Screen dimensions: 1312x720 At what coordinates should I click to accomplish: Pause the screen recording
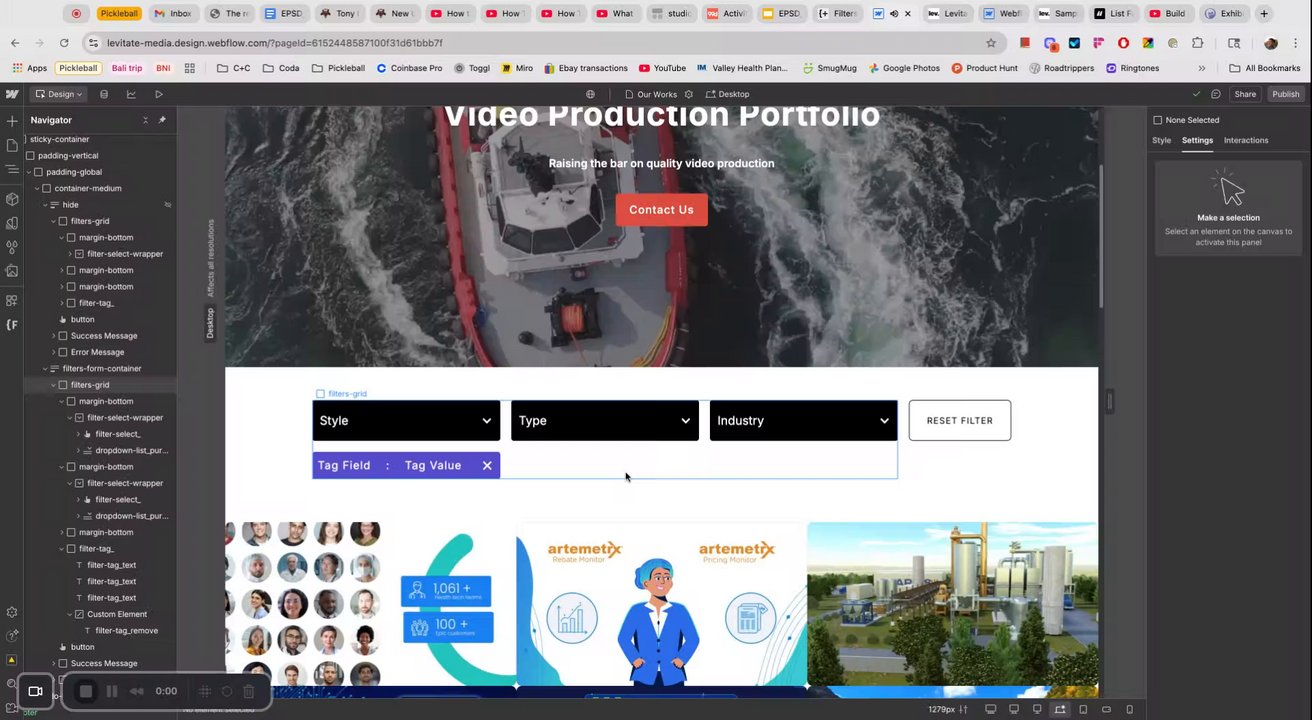[x=112, y=691]
